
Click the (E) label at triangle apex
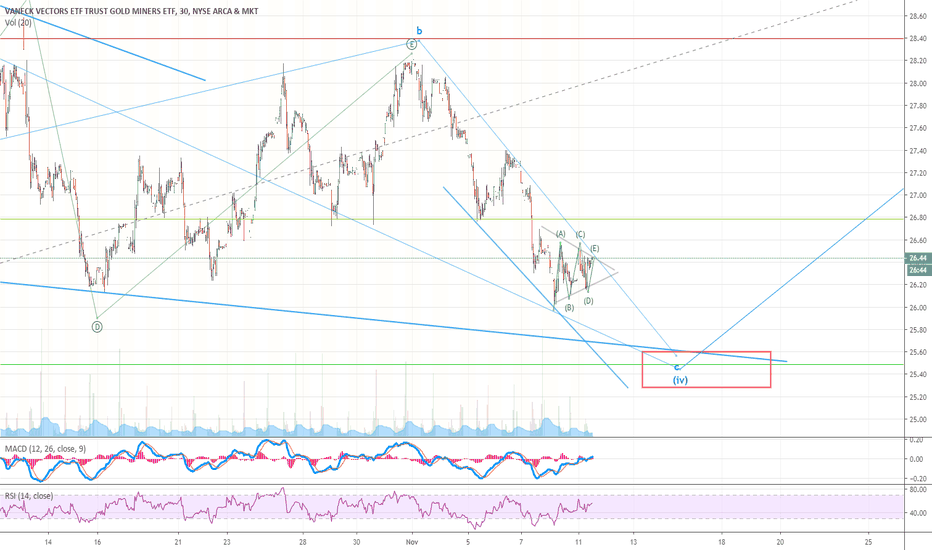(x=595, y=249)
